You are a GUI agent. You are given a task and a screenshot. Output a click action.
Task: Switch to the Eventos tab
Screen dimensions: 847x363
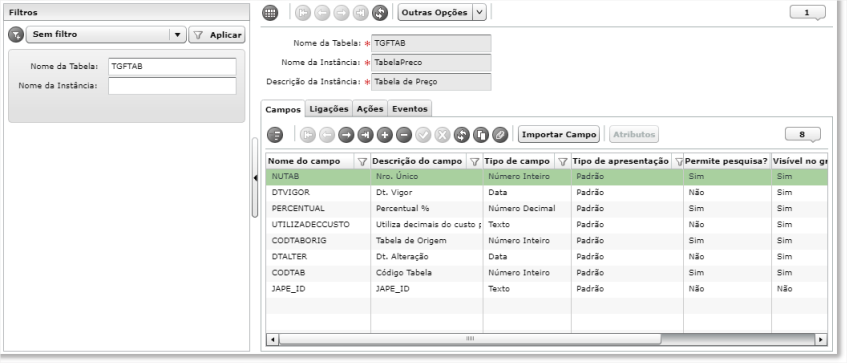click(409, 109)
